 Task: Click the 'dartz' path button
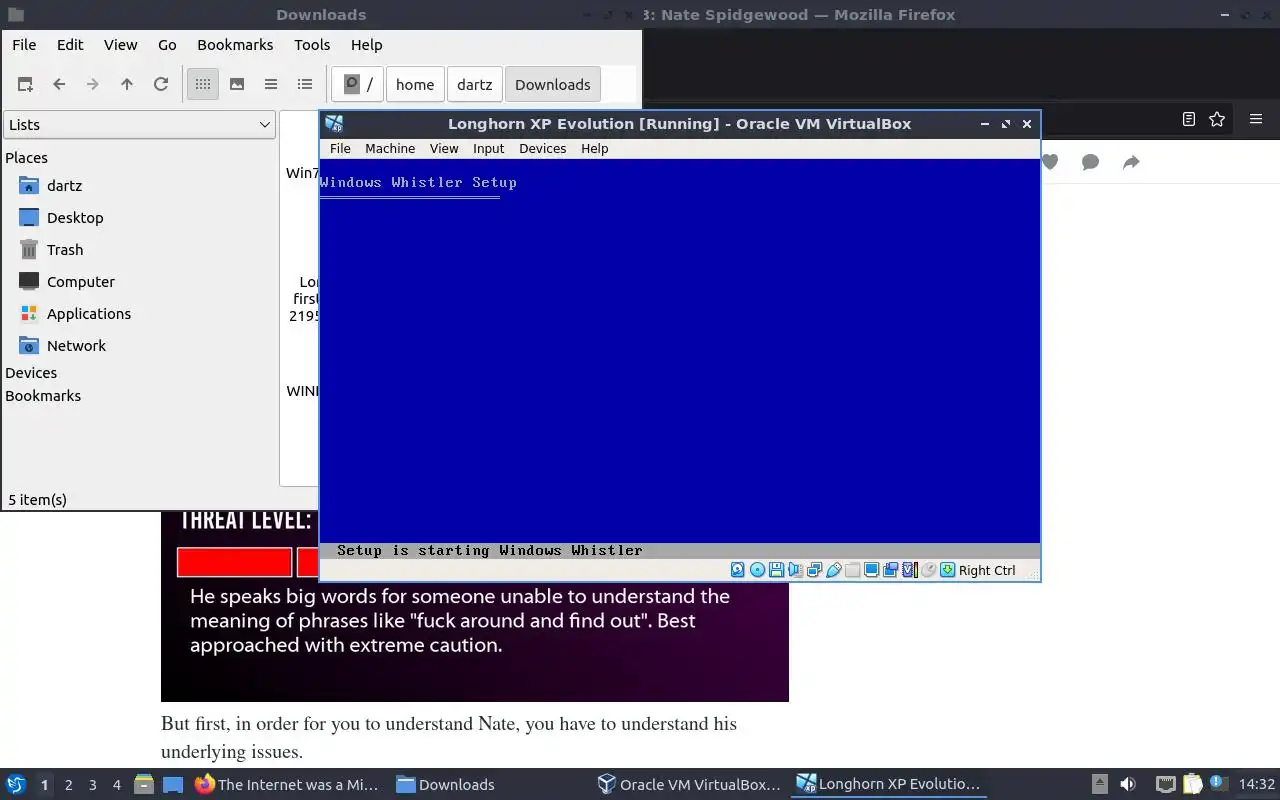click(x=475, y=85)
